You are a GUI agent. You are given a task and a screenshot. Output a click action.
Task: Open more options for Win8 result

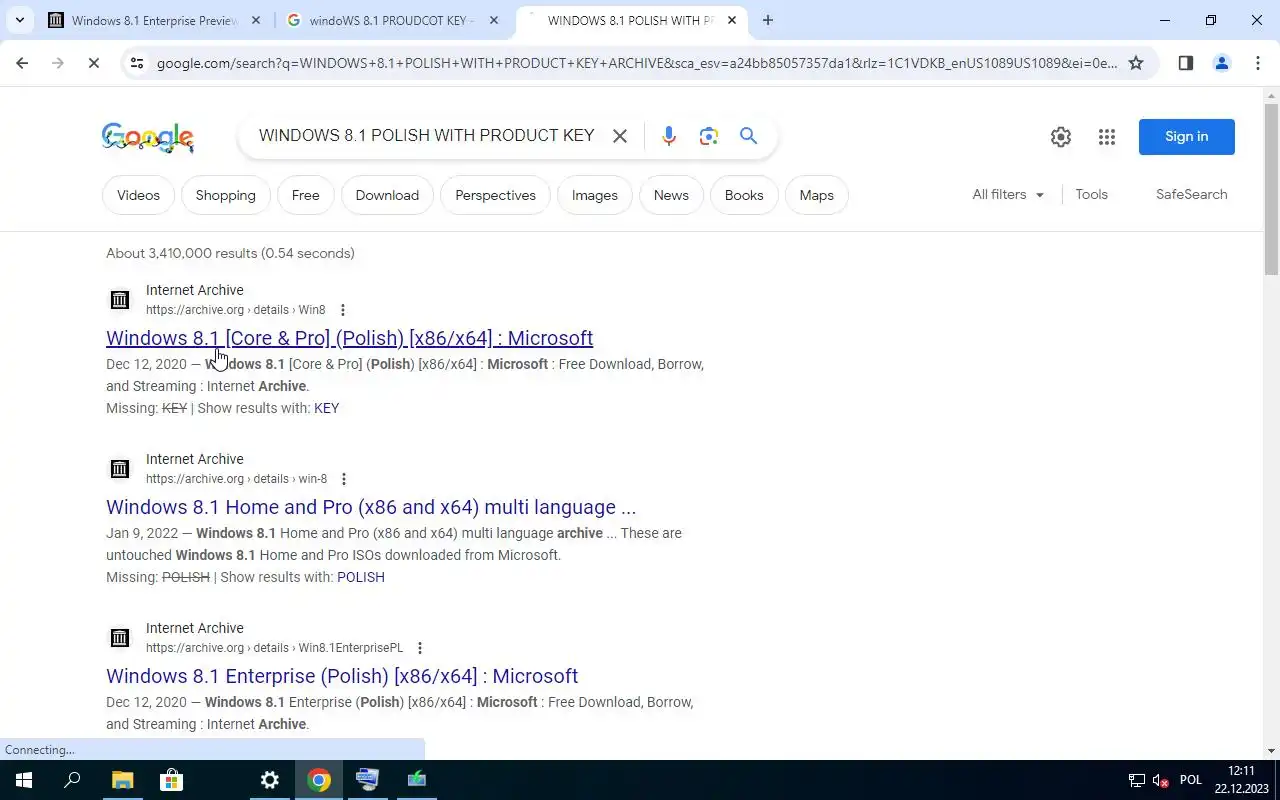click(x=343, y=310)
